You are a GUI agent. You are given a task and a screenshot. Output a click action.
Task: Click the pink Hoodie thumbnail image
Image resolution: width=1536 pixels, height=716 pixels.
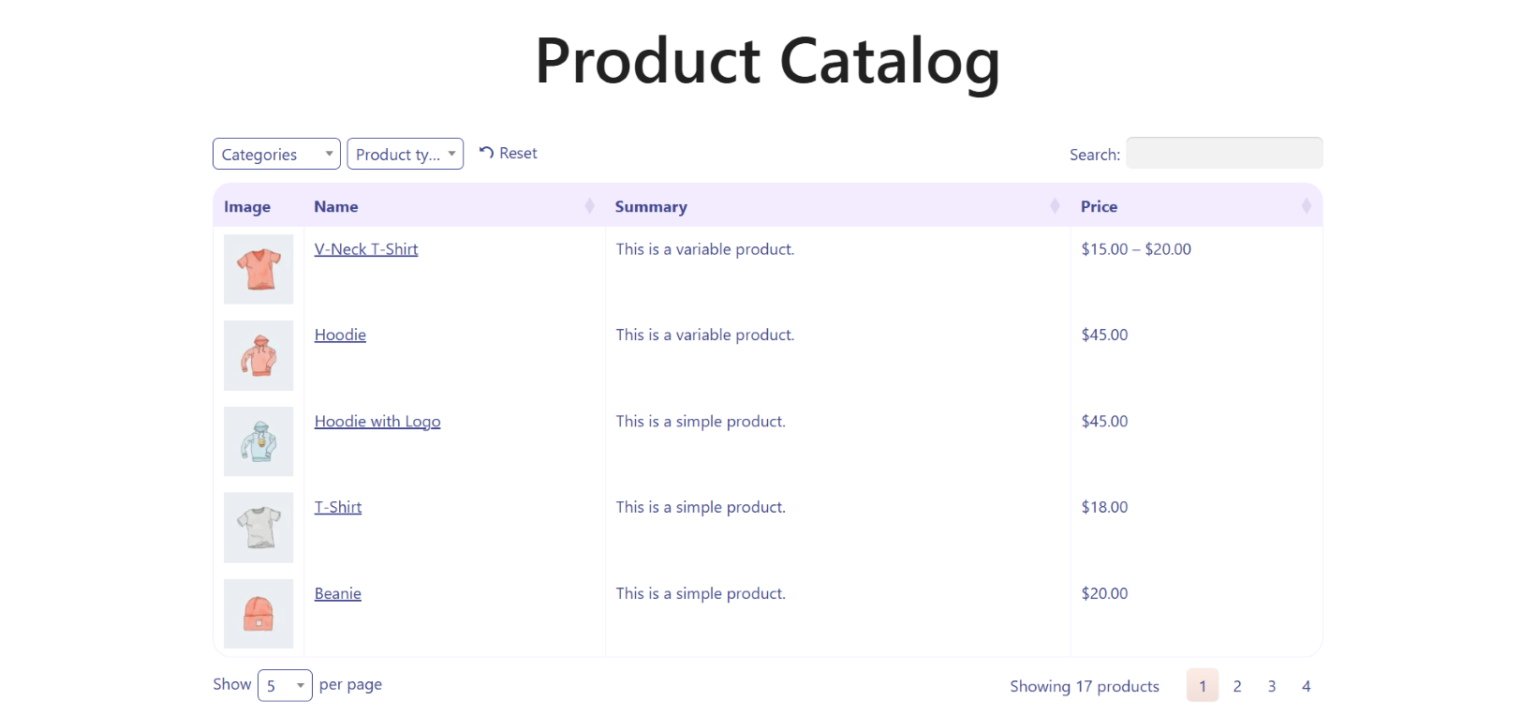coord(258,355)
